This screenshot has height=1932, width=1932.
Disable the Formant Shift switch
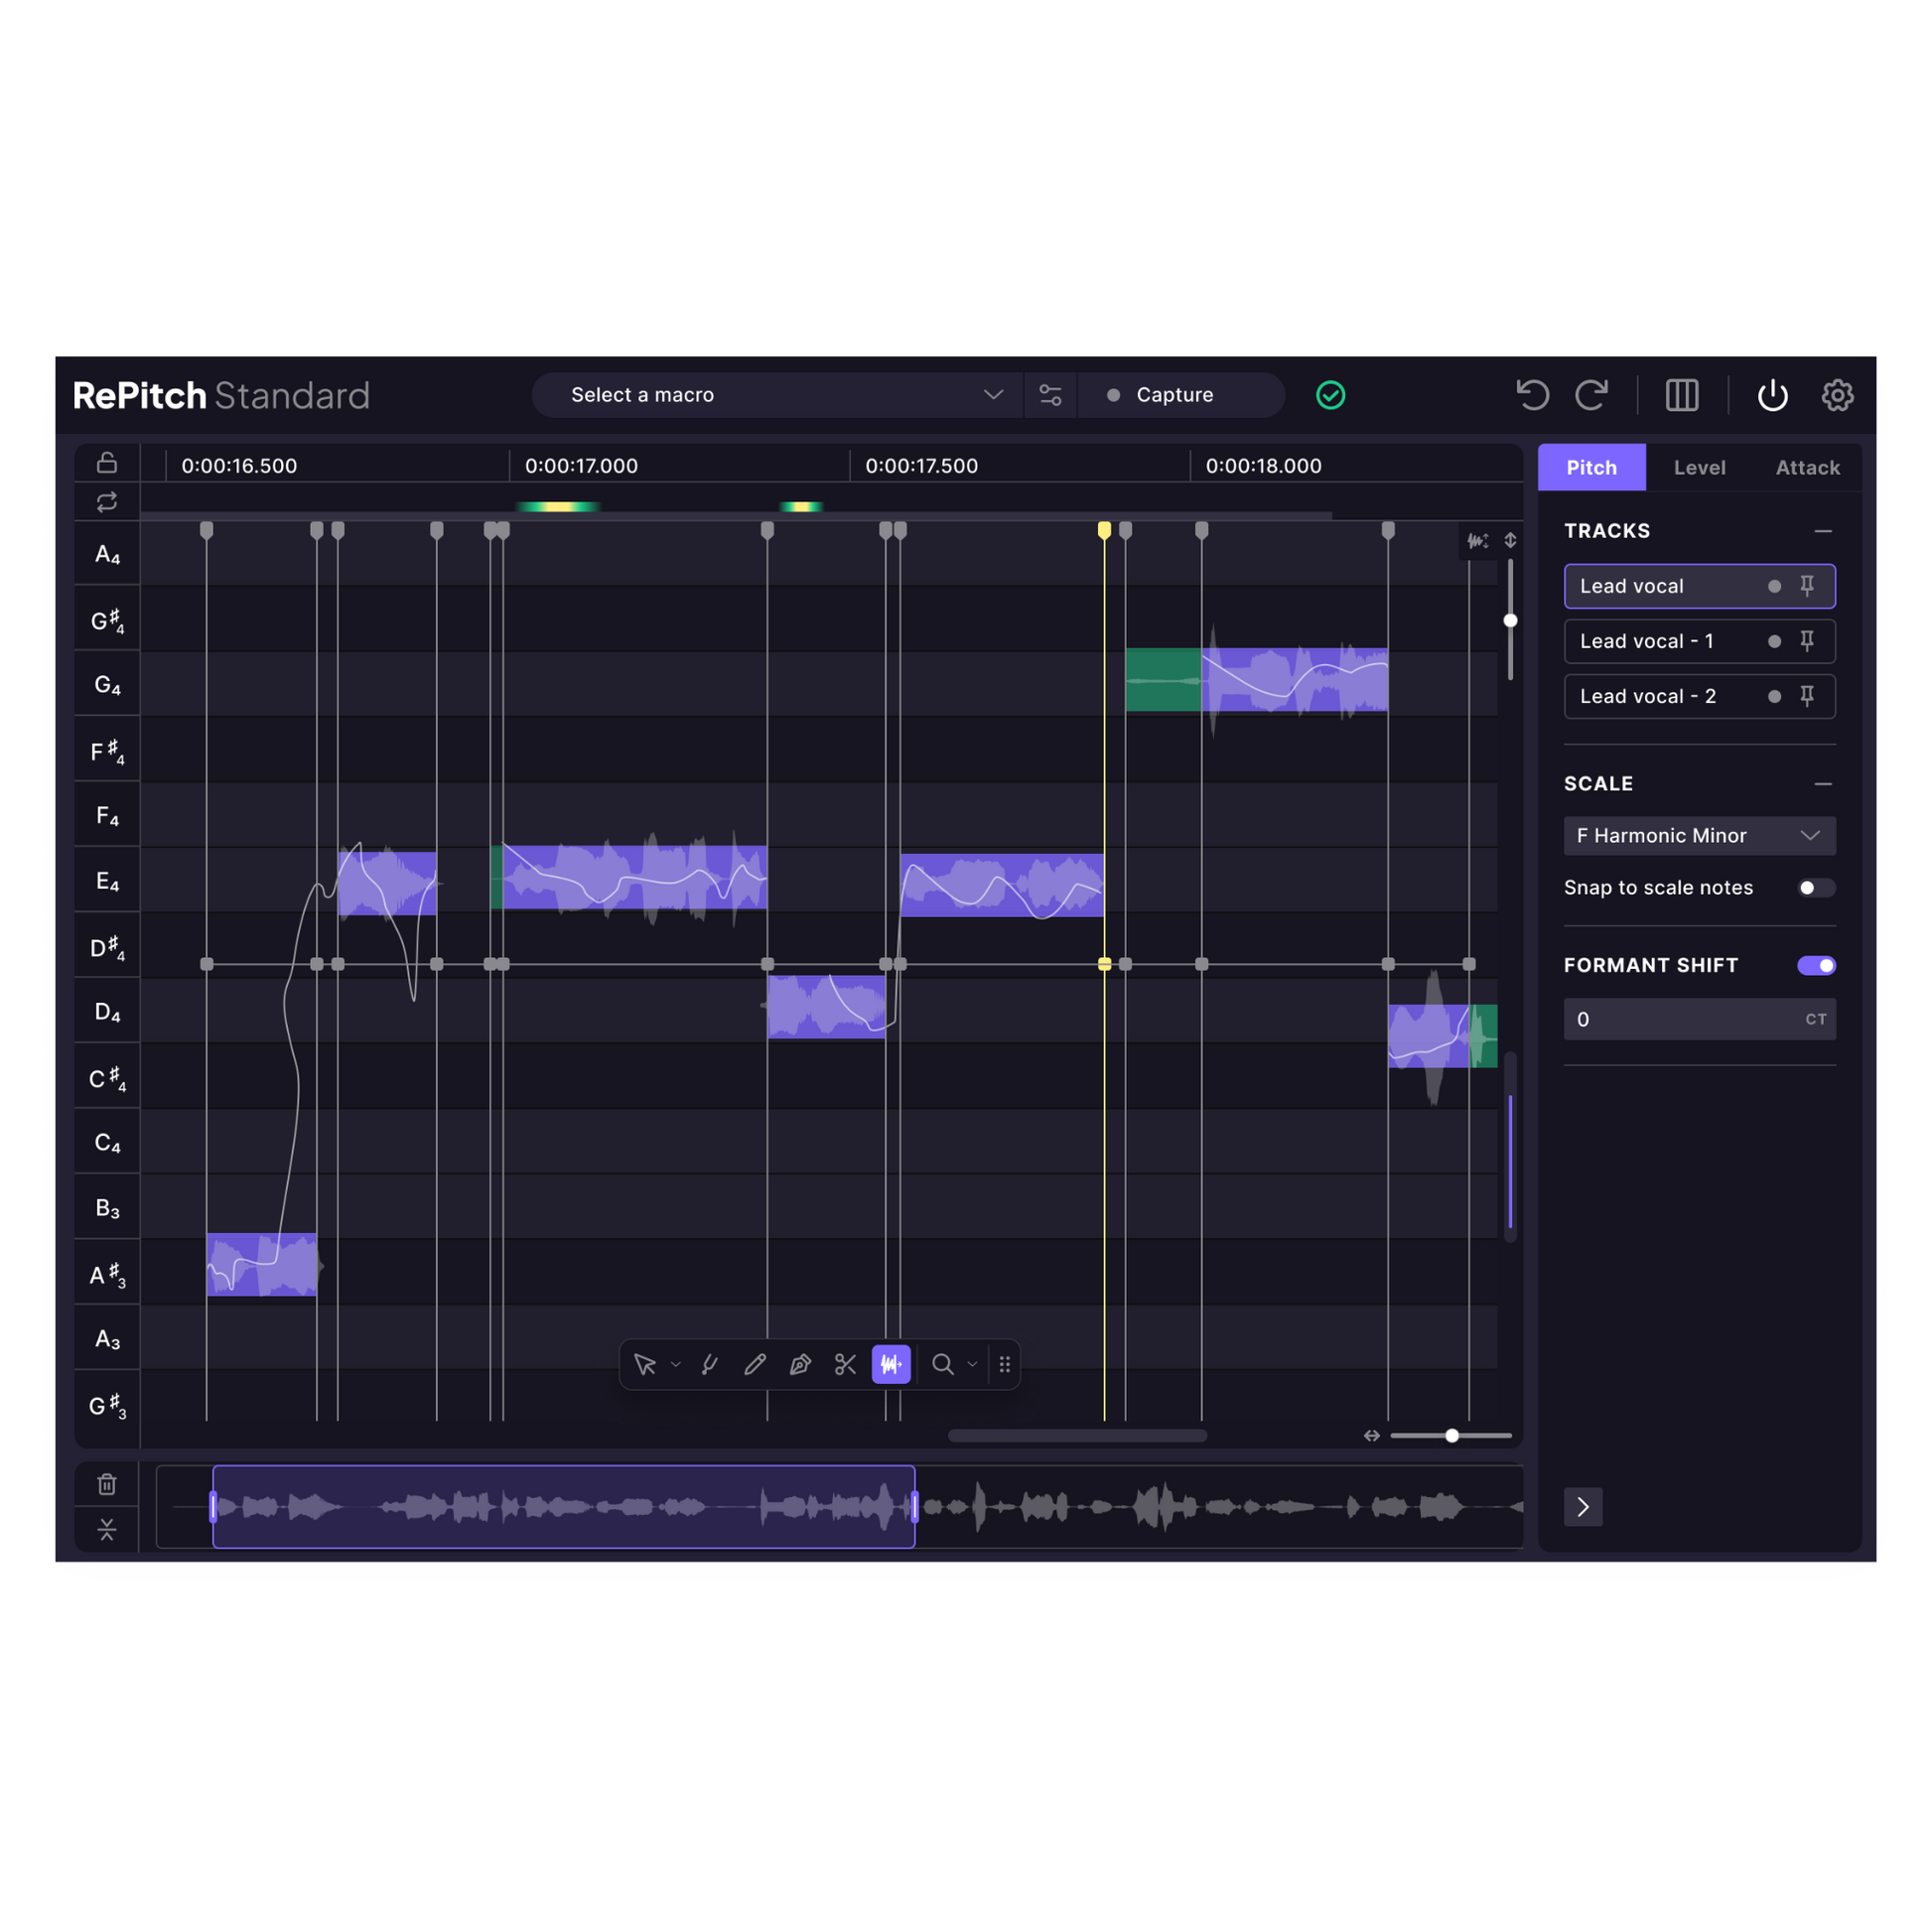pos(1816,965)
